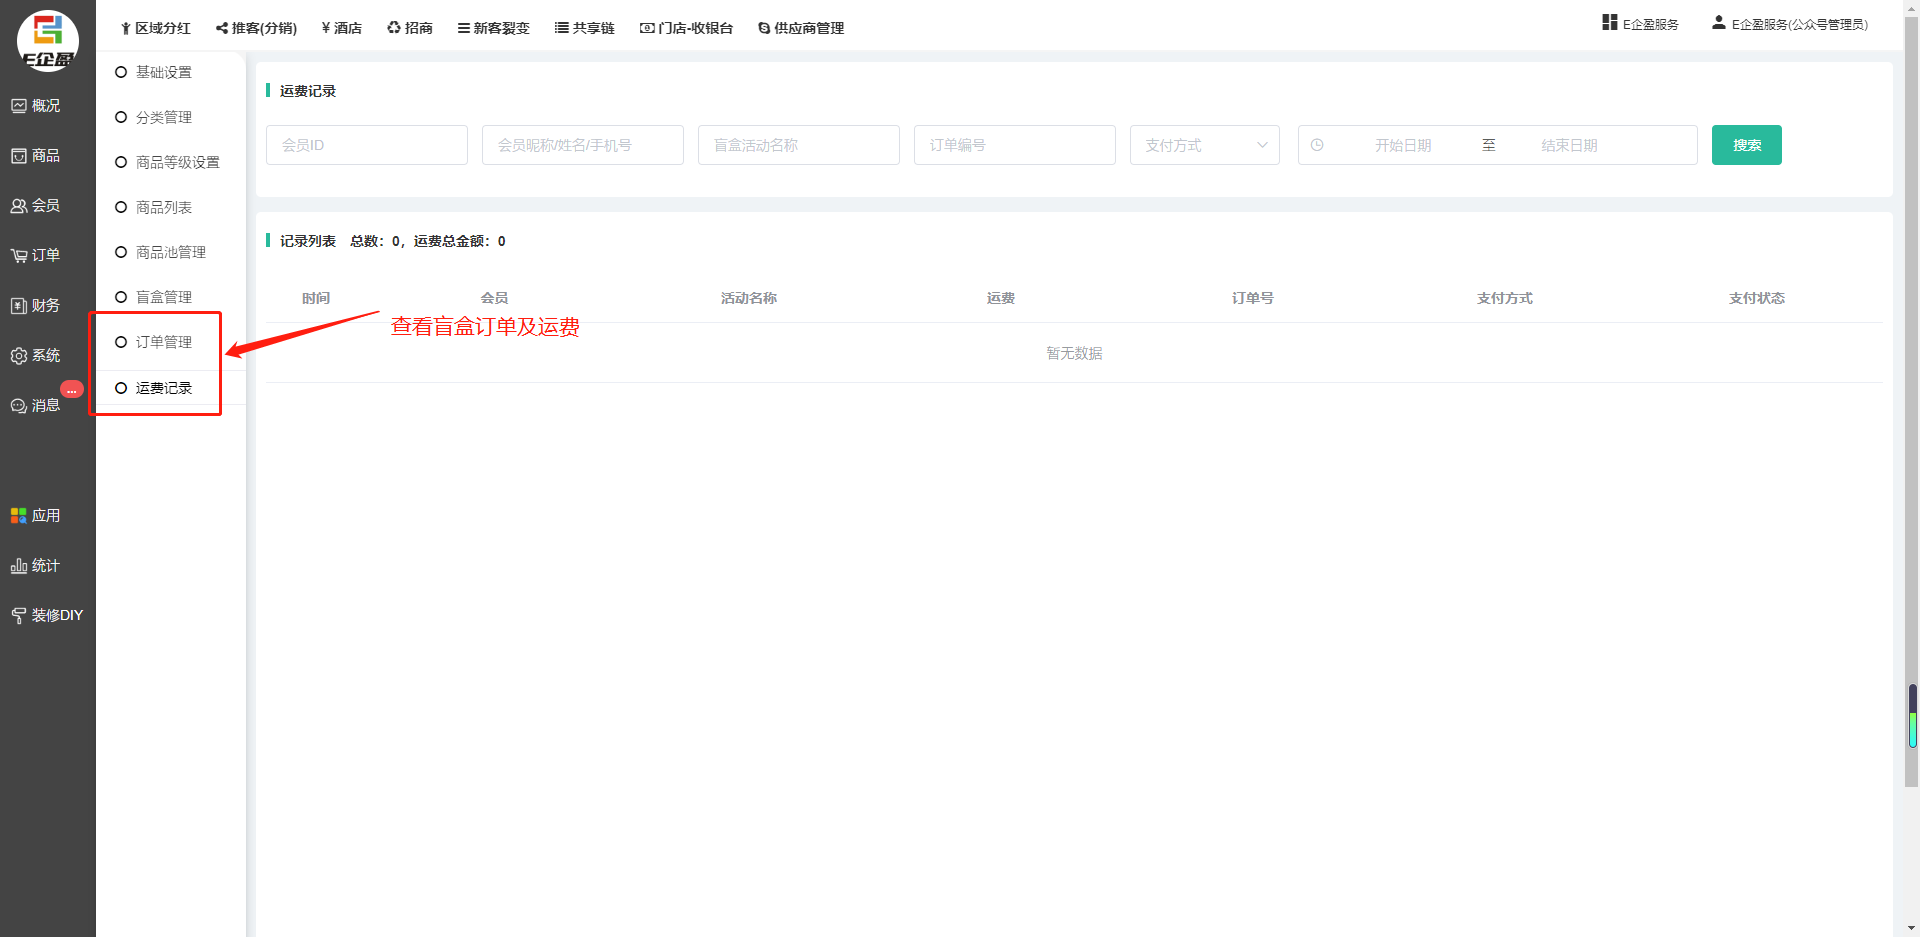The image size is (1920, 937).
Task: Expand the 支付方式 dropdown
Action: [1204, 145]
